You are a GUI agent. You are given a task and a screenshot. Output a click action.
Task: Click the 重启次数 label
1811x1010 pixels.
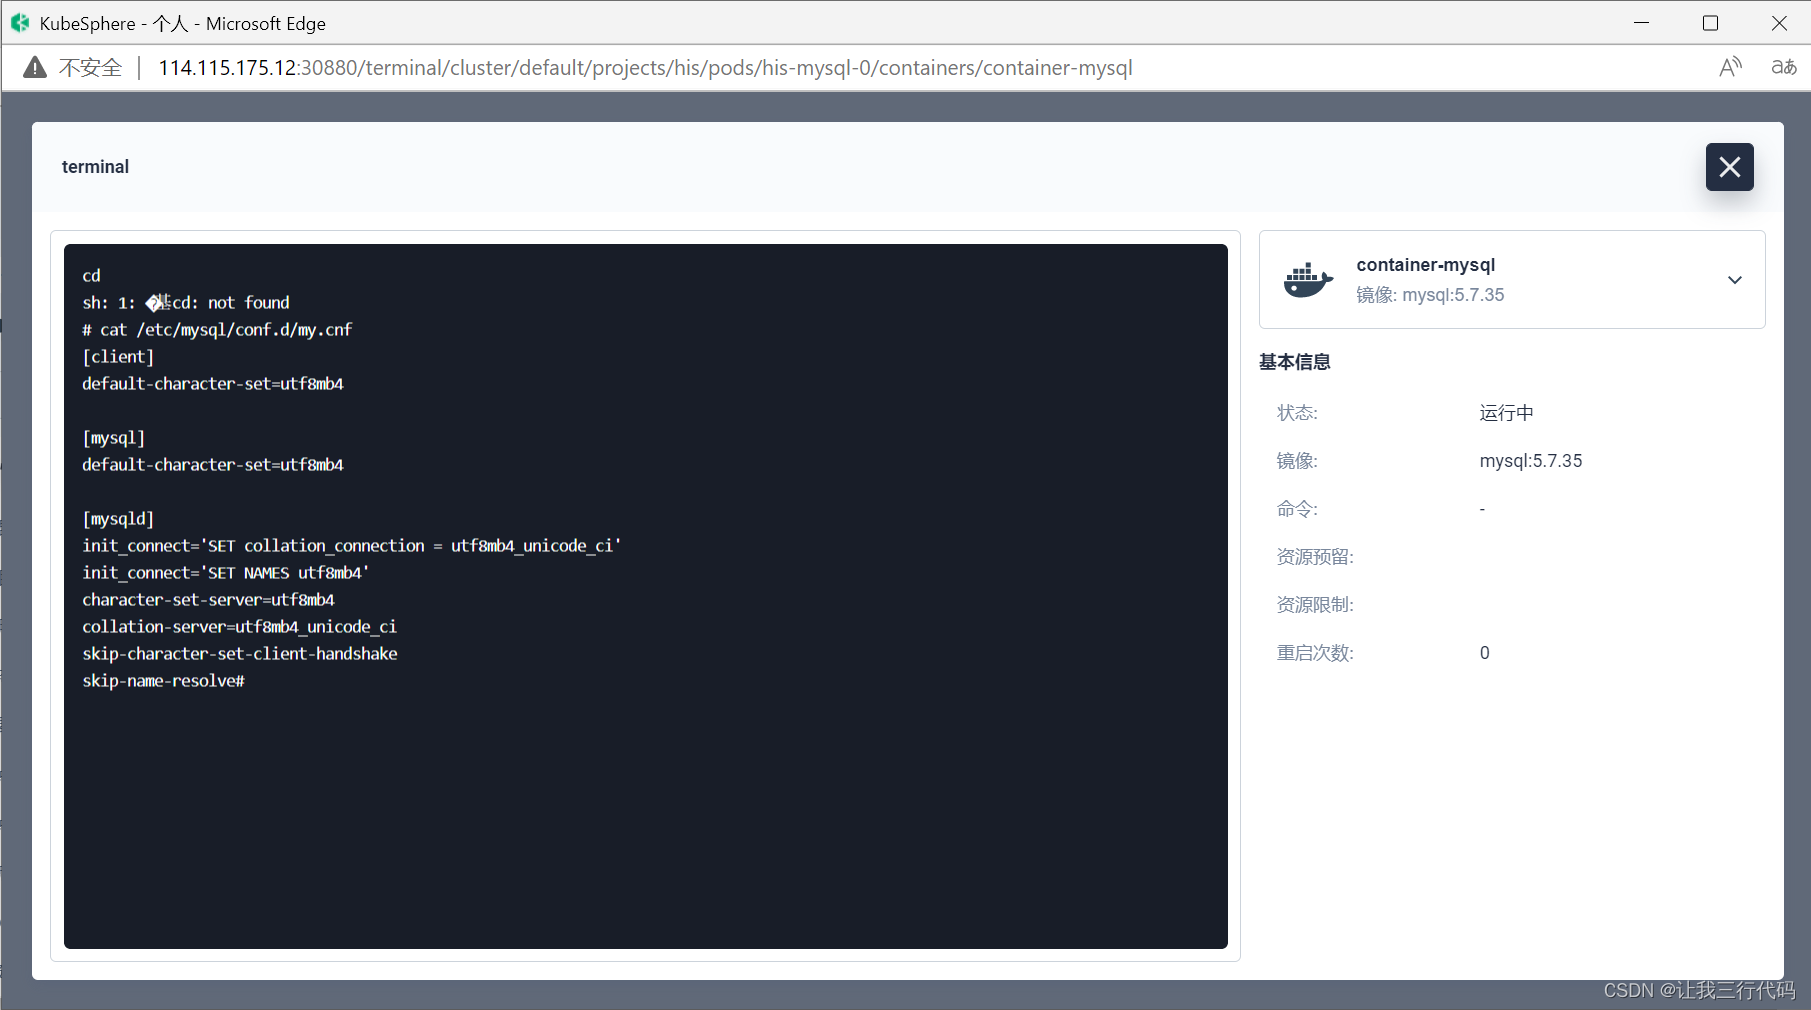1315,653
